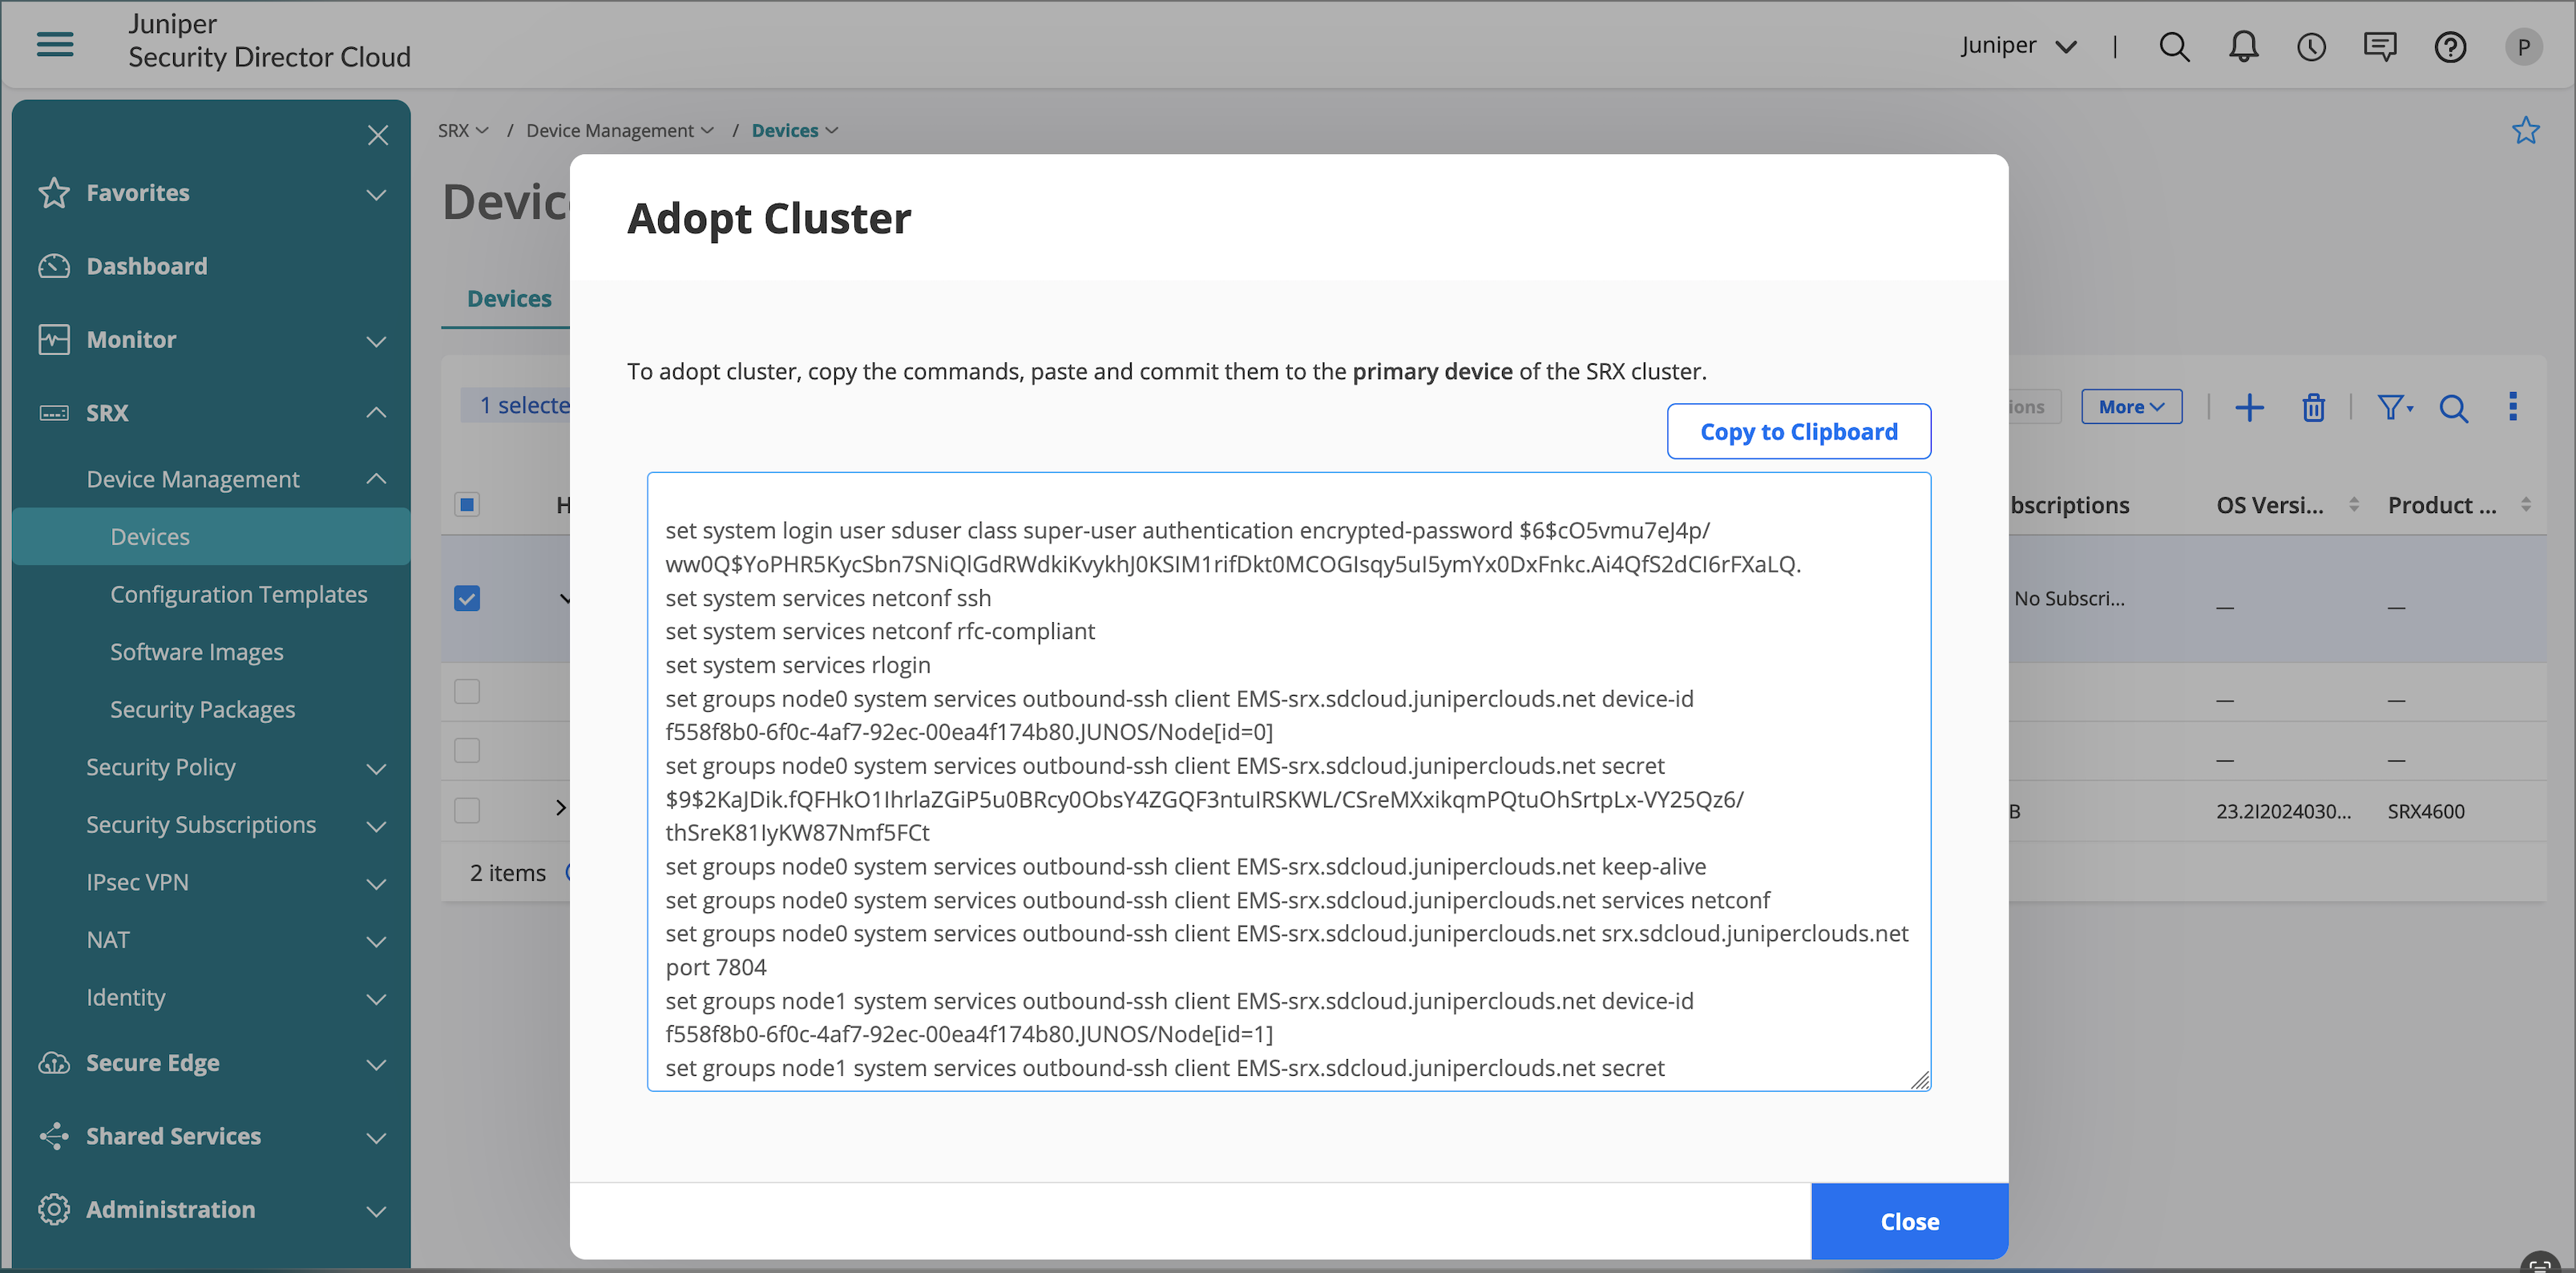Click the Copy to Clipboard button
Image resolution: width=2576 pixels, height=1273 pixels.
1798,431
